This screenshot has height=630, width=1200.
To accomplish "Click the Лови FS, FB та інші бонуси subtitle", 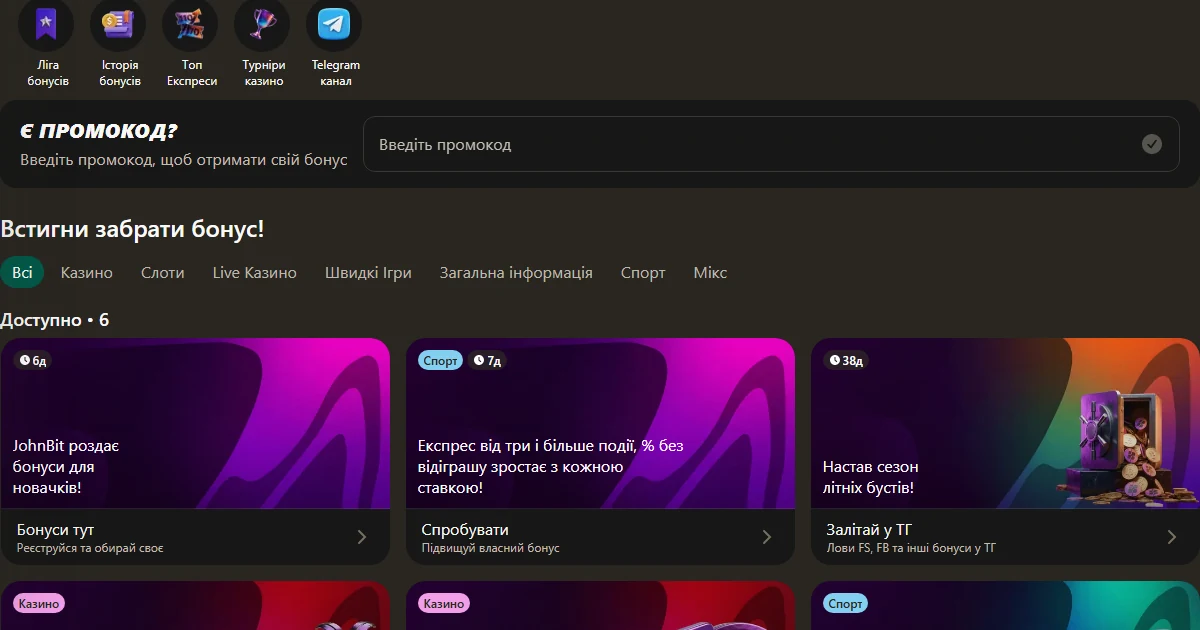I will [911, 548].
